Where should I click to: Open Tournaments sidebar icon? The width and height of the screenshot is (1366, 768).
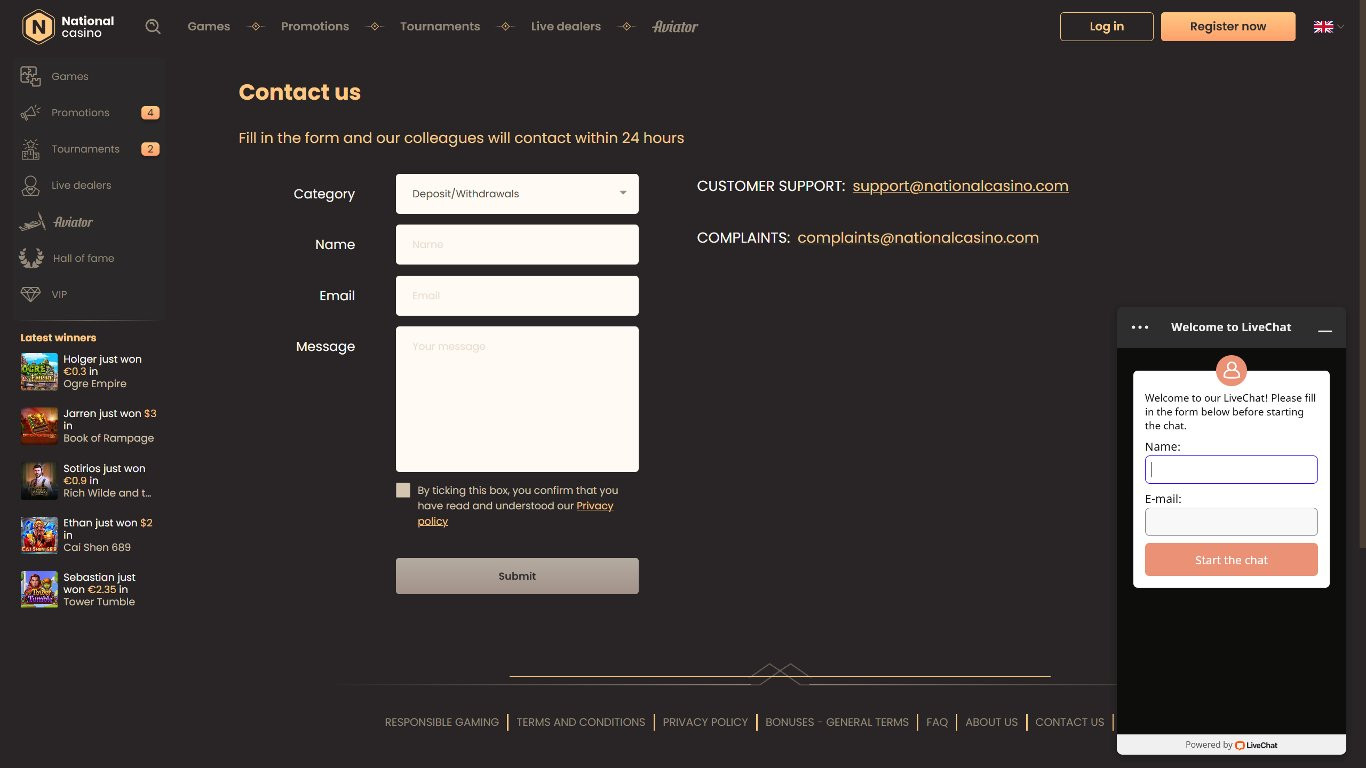[31, 149]
